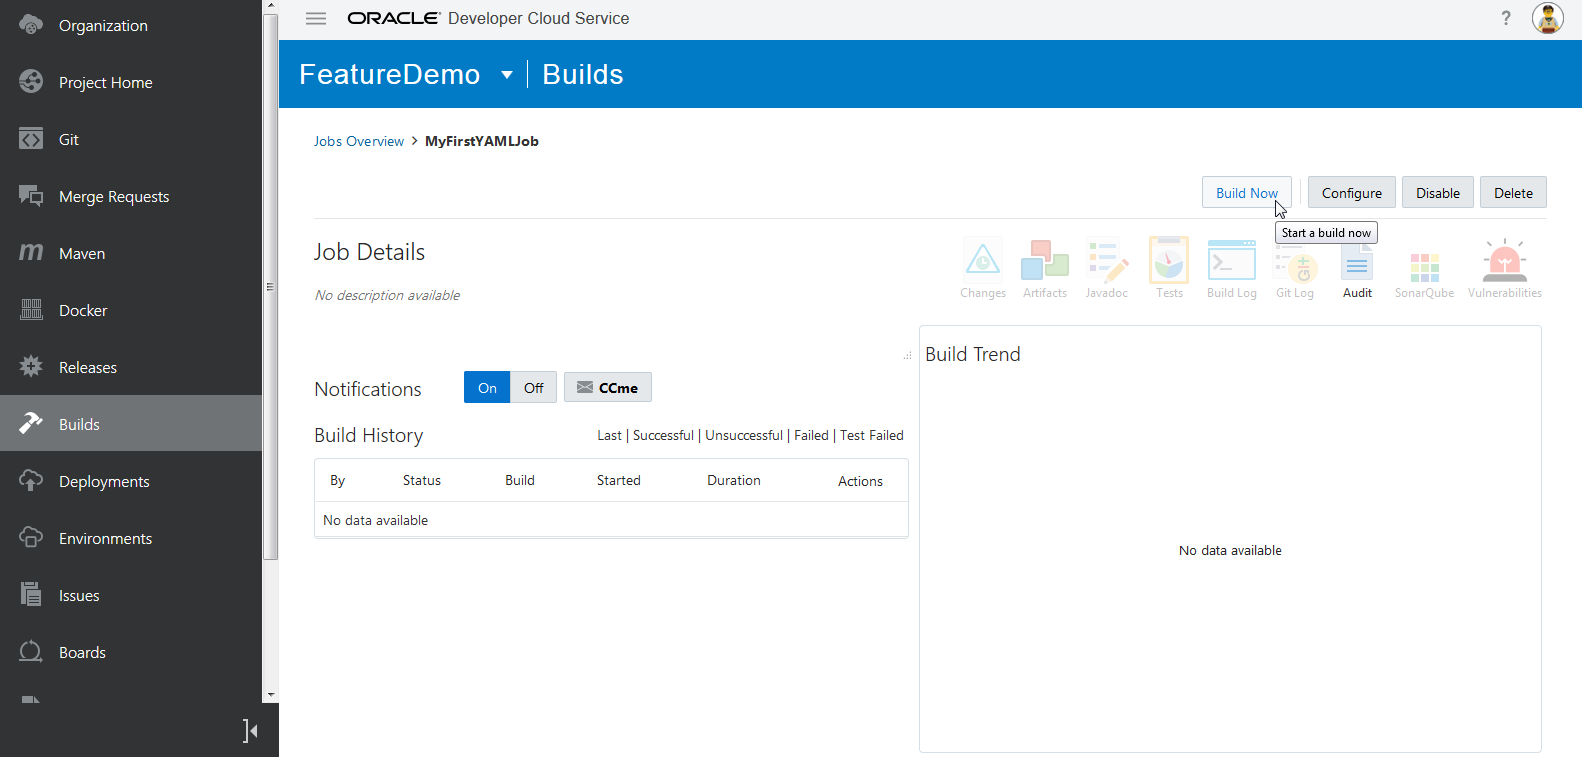Turn notifications Off

tap(534, 387)
